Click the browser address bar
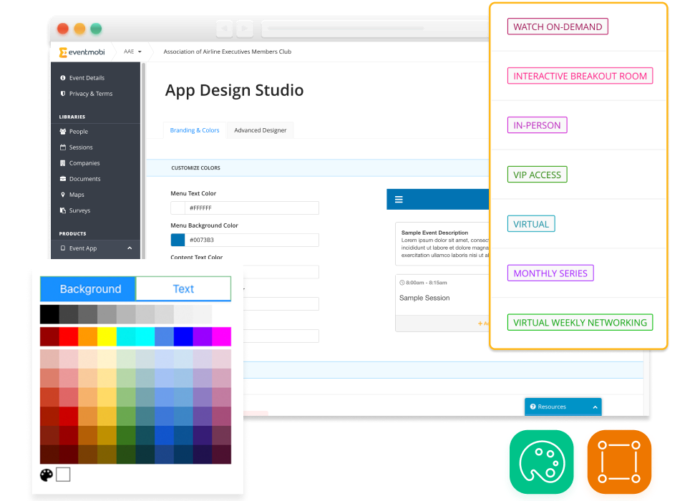Screen dimensions: 700x501 point(375,29)
